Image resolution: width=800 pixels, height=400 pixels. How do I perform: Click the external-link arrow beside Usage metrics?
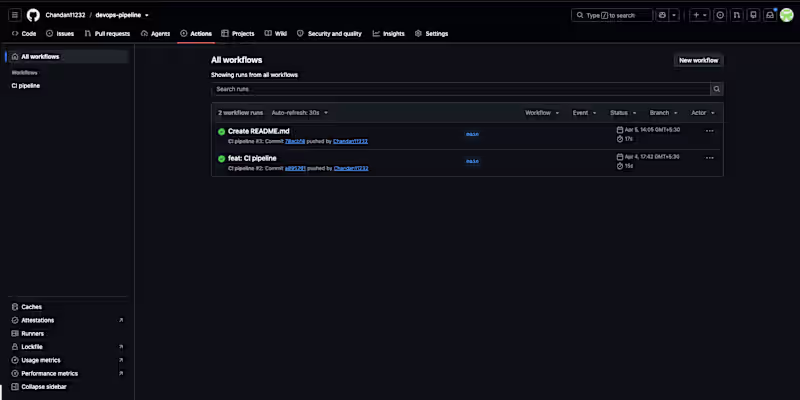tap(121, 360)
